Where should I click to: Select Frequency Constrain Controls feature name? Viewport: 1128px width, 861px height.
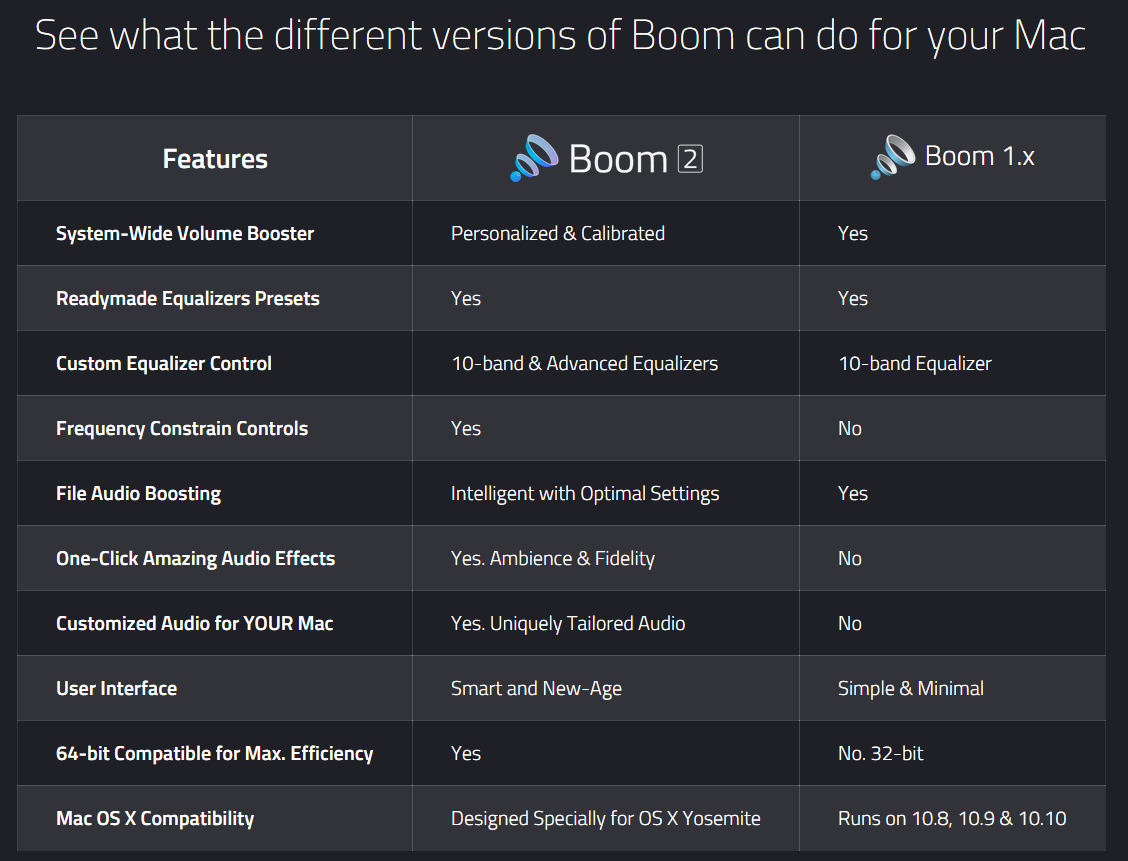[x=182, y=428]
